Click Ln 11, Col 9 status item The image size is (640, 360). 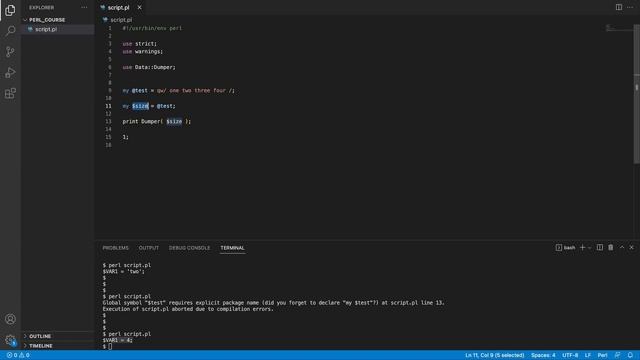point(494,355)
